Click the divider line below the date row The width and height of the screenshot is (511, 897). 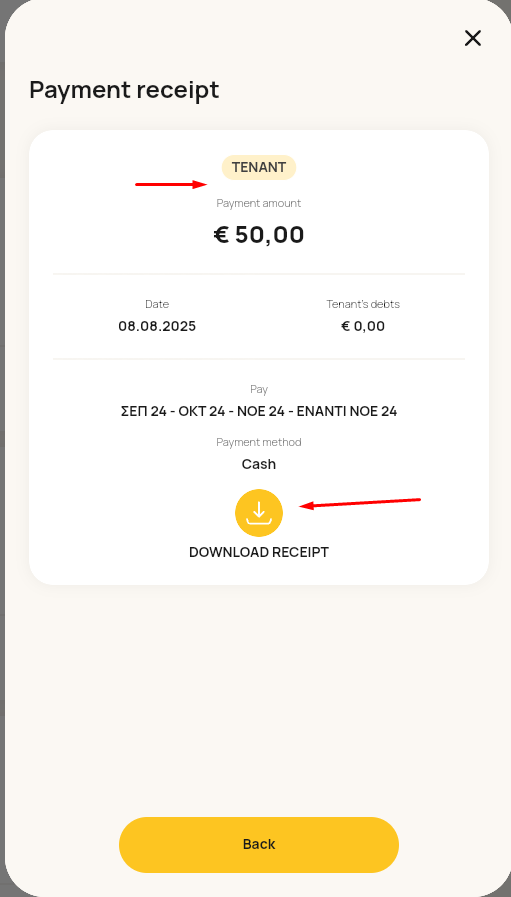coord(259,359)
